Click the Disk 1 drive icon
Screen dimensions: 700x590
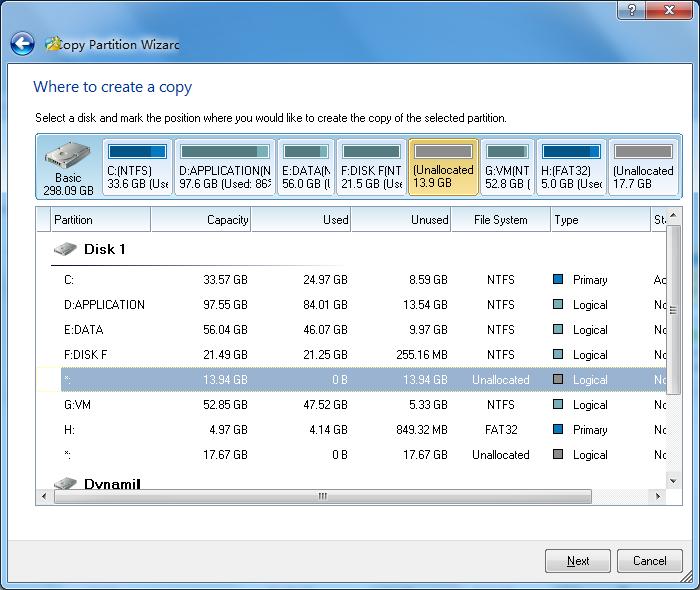(x=64, y=249)
